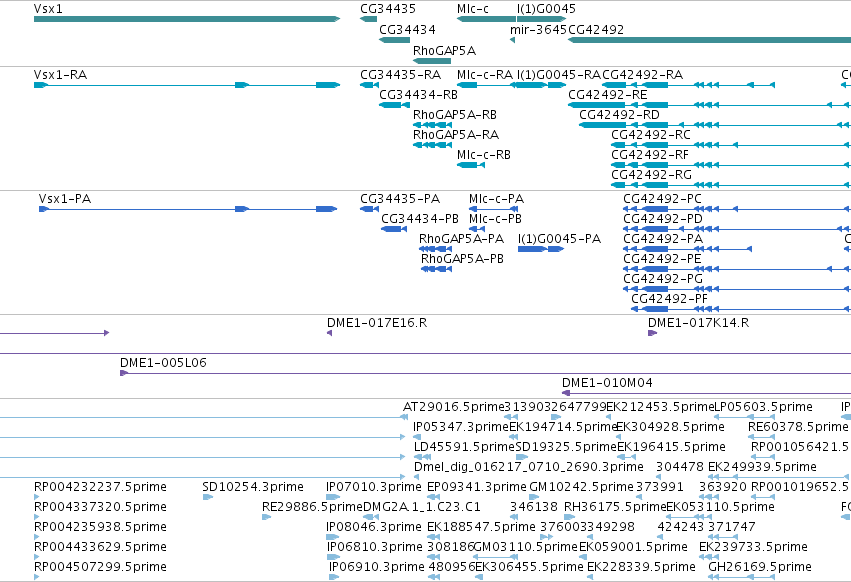The height and width of the screenshot is (582, 851).
Task: Select the Vsx1-RA transcript
Action: pos(187,85)
